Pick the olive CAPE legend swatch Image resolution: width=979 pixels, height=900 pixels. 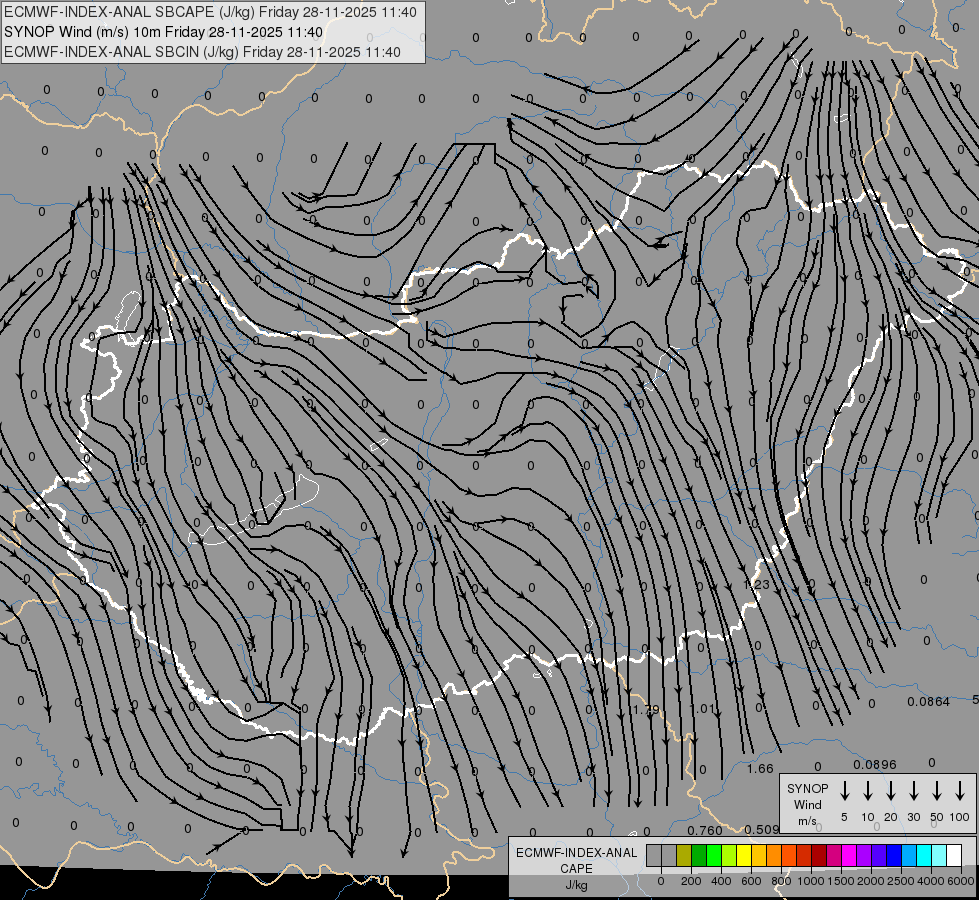pyautogui.click(x=684, y=856)
